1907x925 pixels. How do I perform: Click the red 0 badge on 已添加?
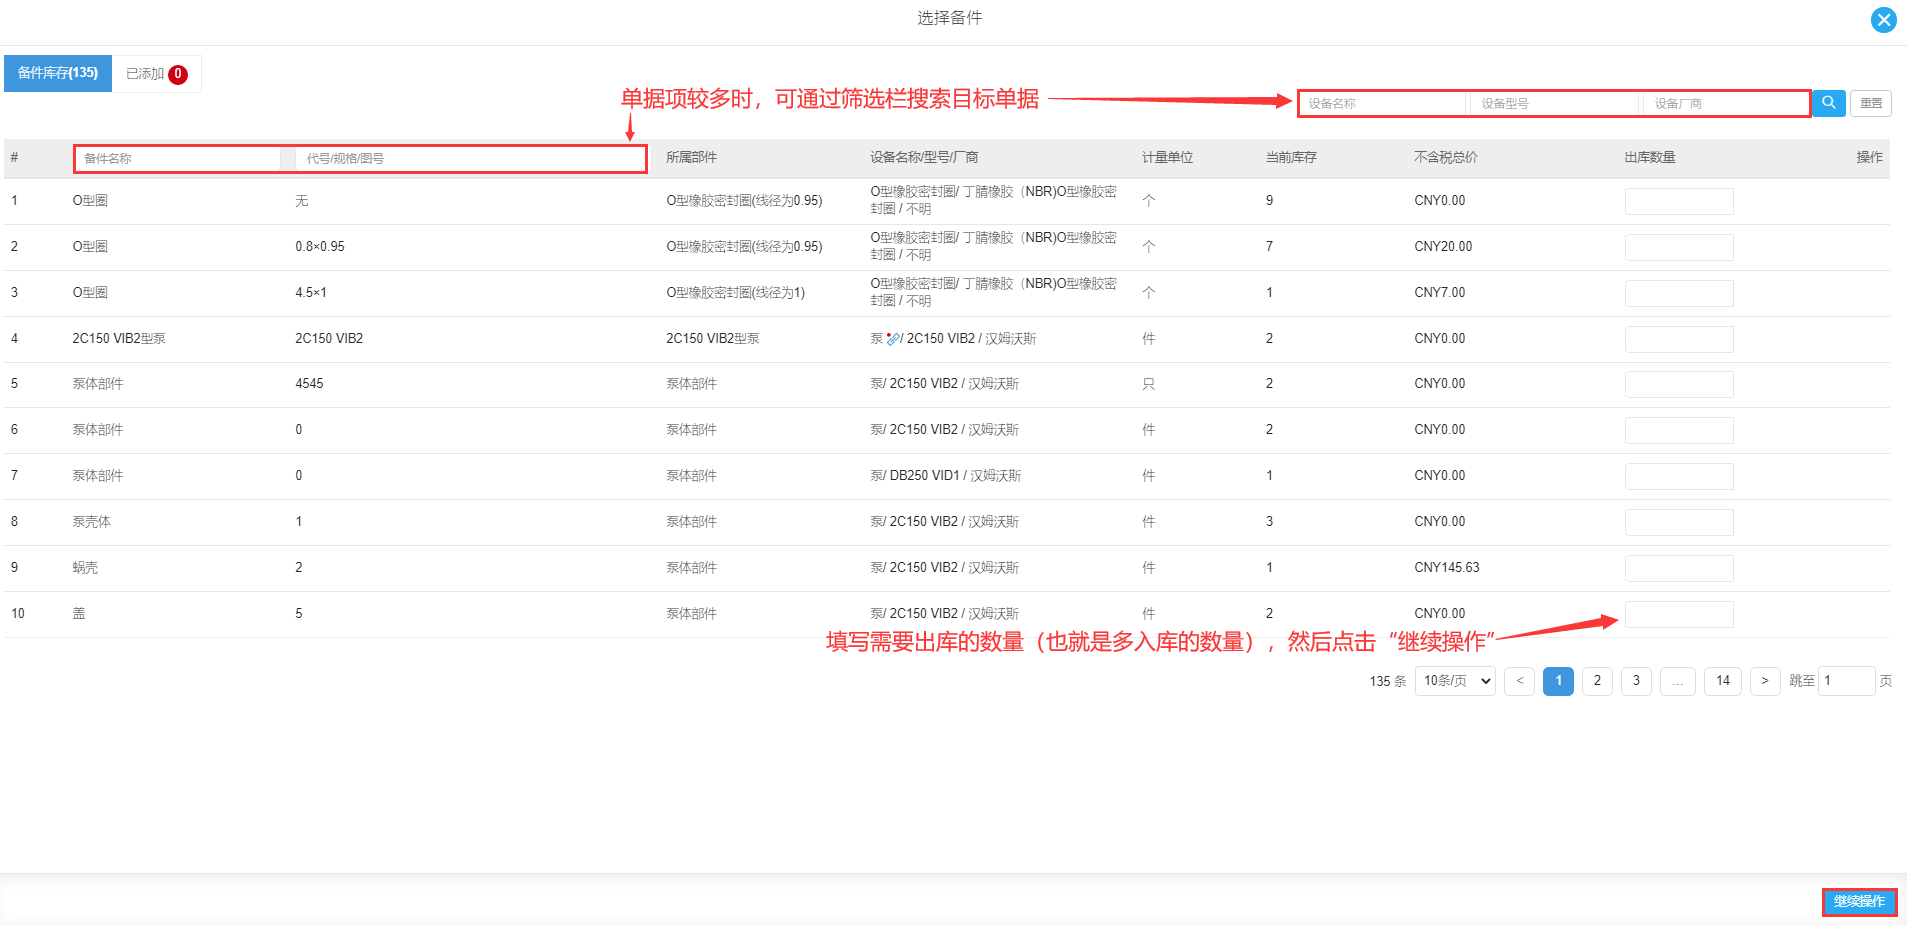178,74
